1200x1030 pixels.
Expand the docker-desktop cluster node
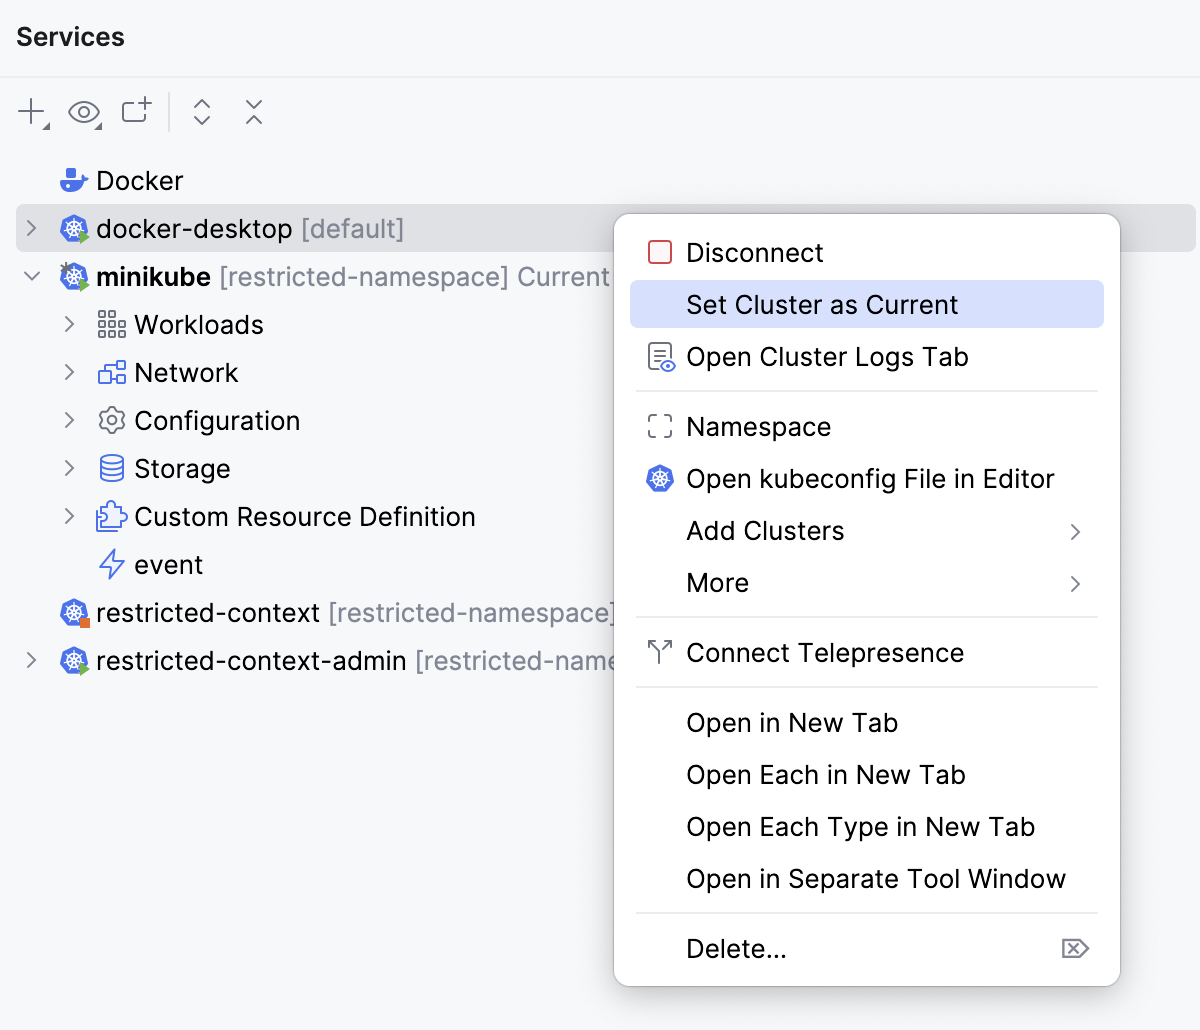pyautogui.click(x=32, y=229)
